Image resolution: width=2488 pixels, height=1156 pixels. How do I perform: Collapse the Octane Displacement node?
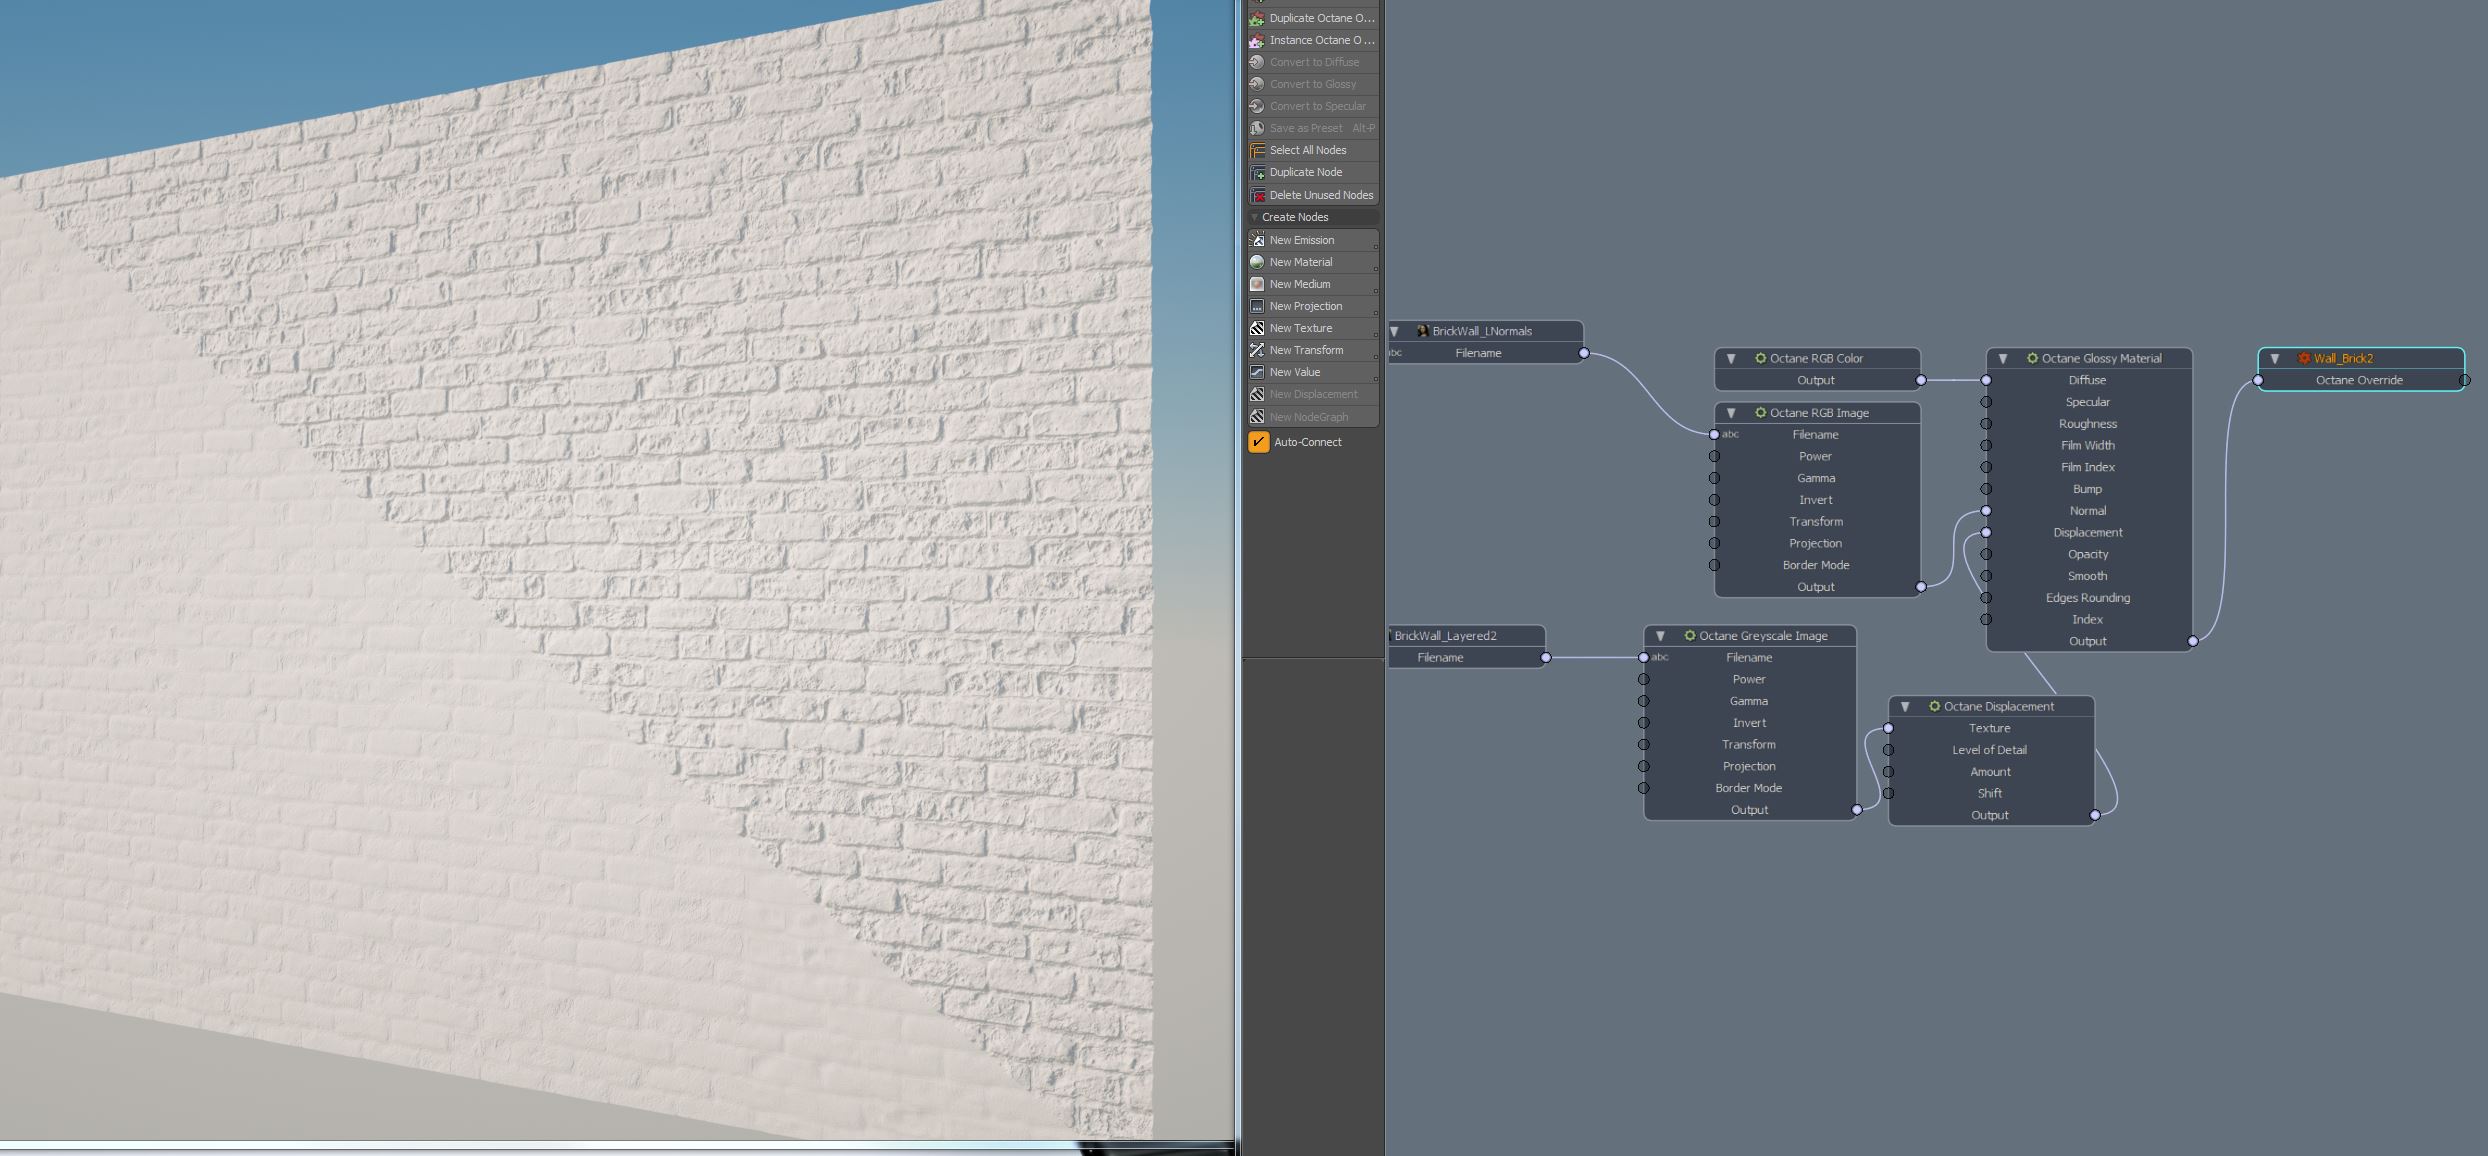(1904, 706)
